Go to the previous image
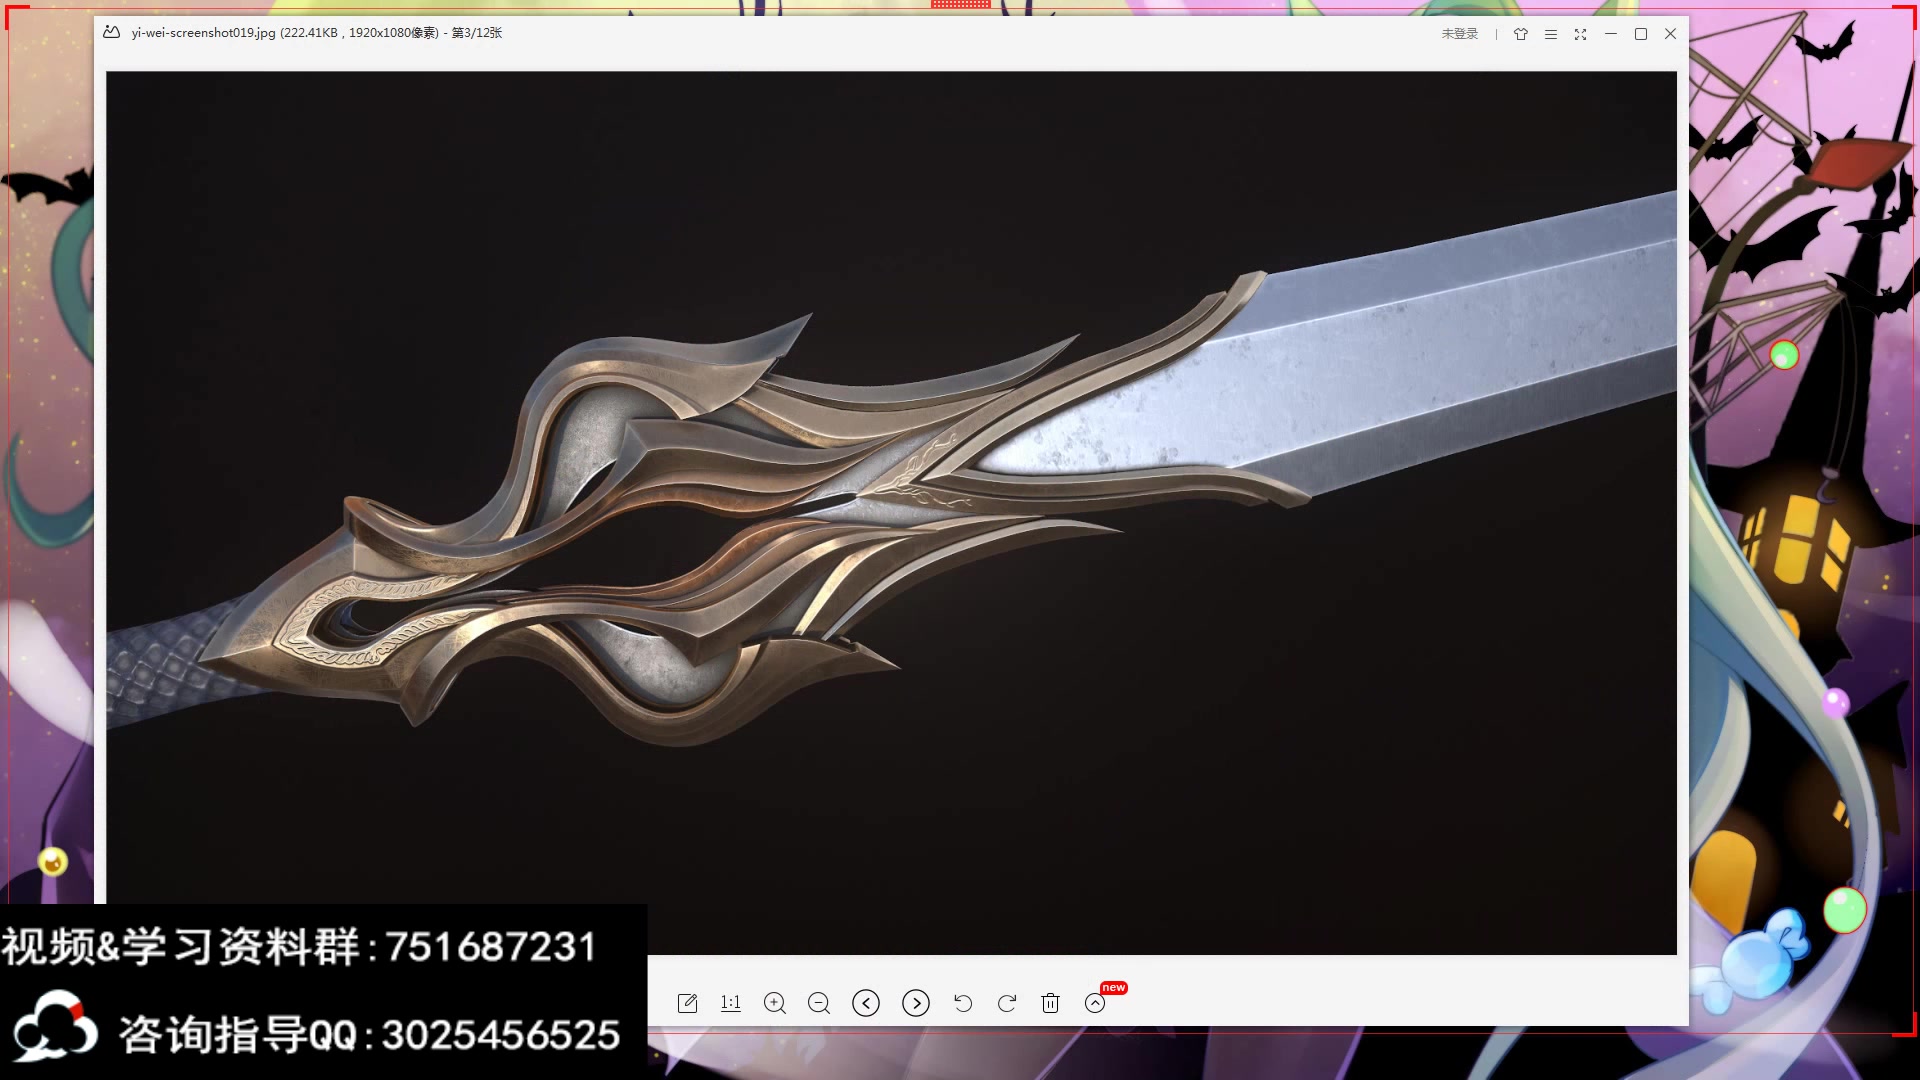The height and width of the screenshot is (1080, 1920). coord(866,1003)
